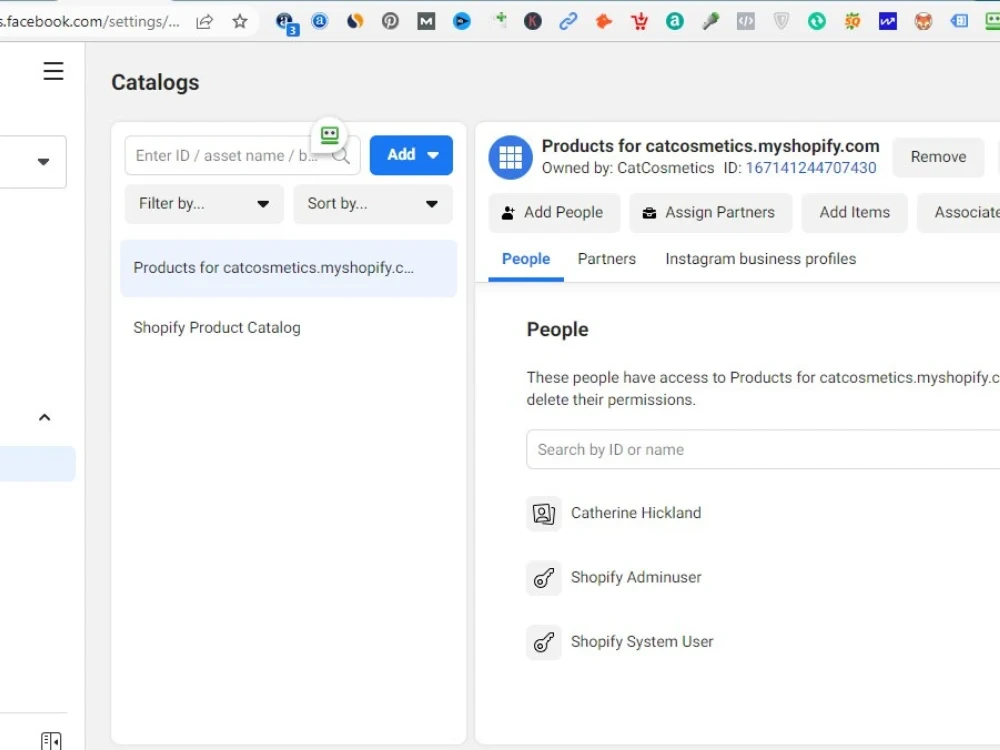Screen dimensions: 1000x750
Task: Click the blue catalog grid icon
Action: [x=510, y=158]
